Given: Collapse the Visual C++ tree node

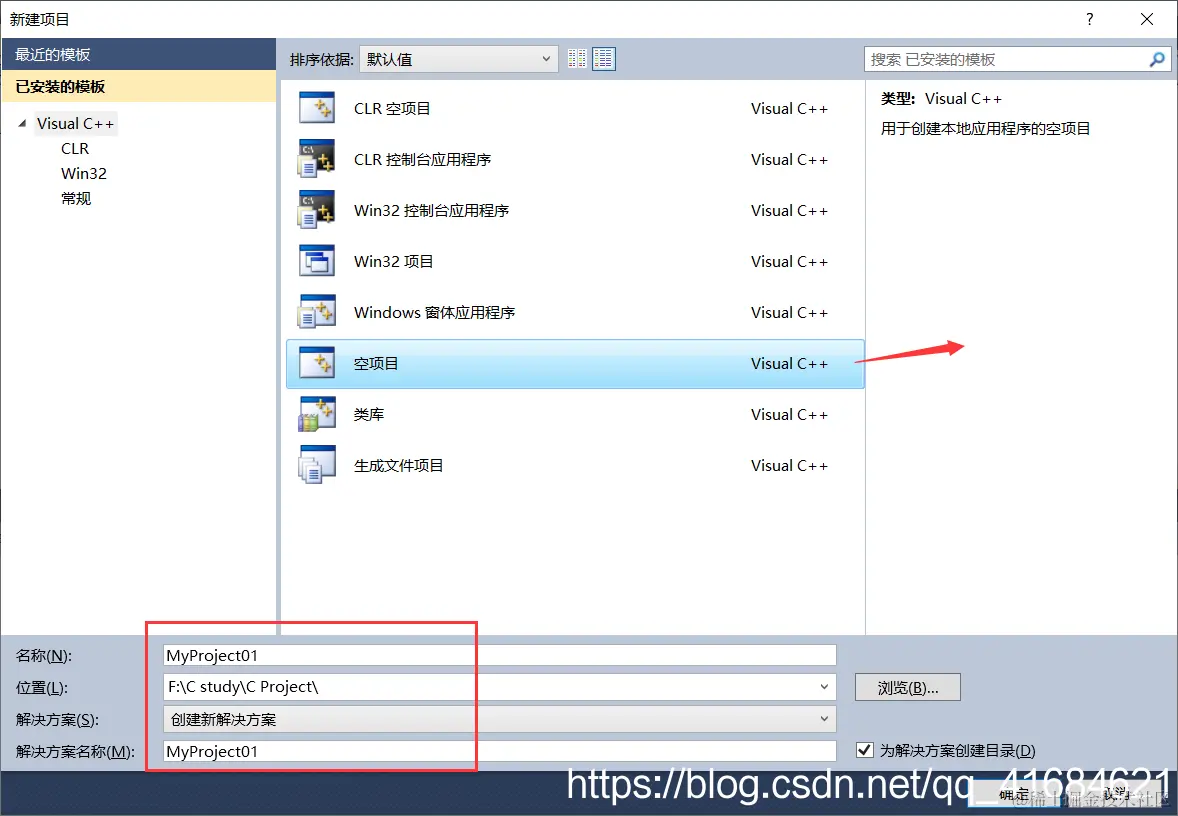Looking at the screenshot, I should (22, 123).
